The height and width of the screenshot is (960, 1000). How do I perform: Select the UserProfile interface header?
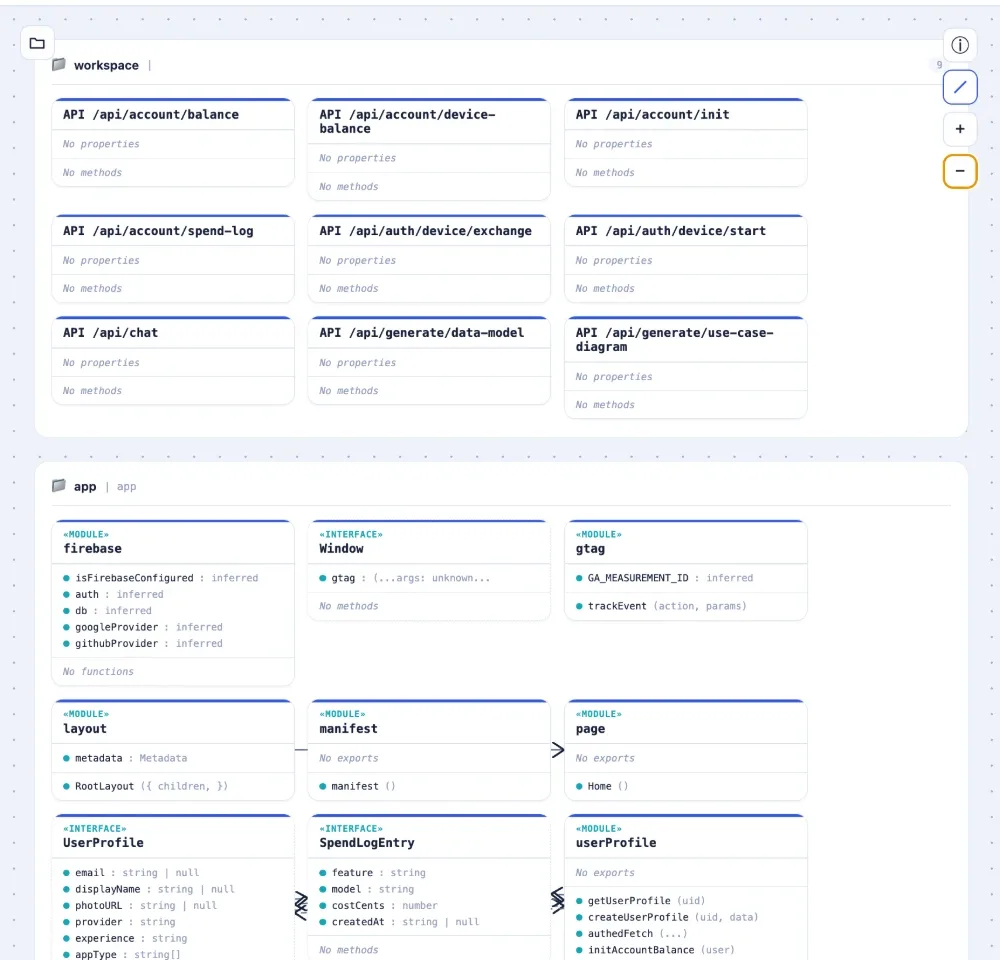pos(173,836)
